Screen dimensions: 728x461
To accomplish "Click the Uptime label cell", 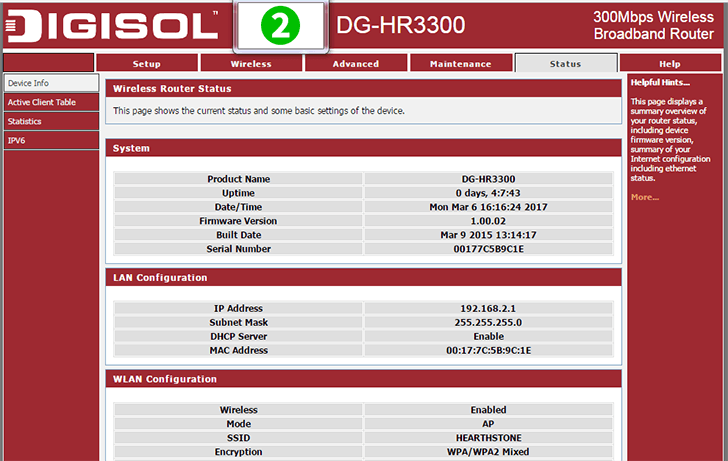I will [x=238, y=193].
